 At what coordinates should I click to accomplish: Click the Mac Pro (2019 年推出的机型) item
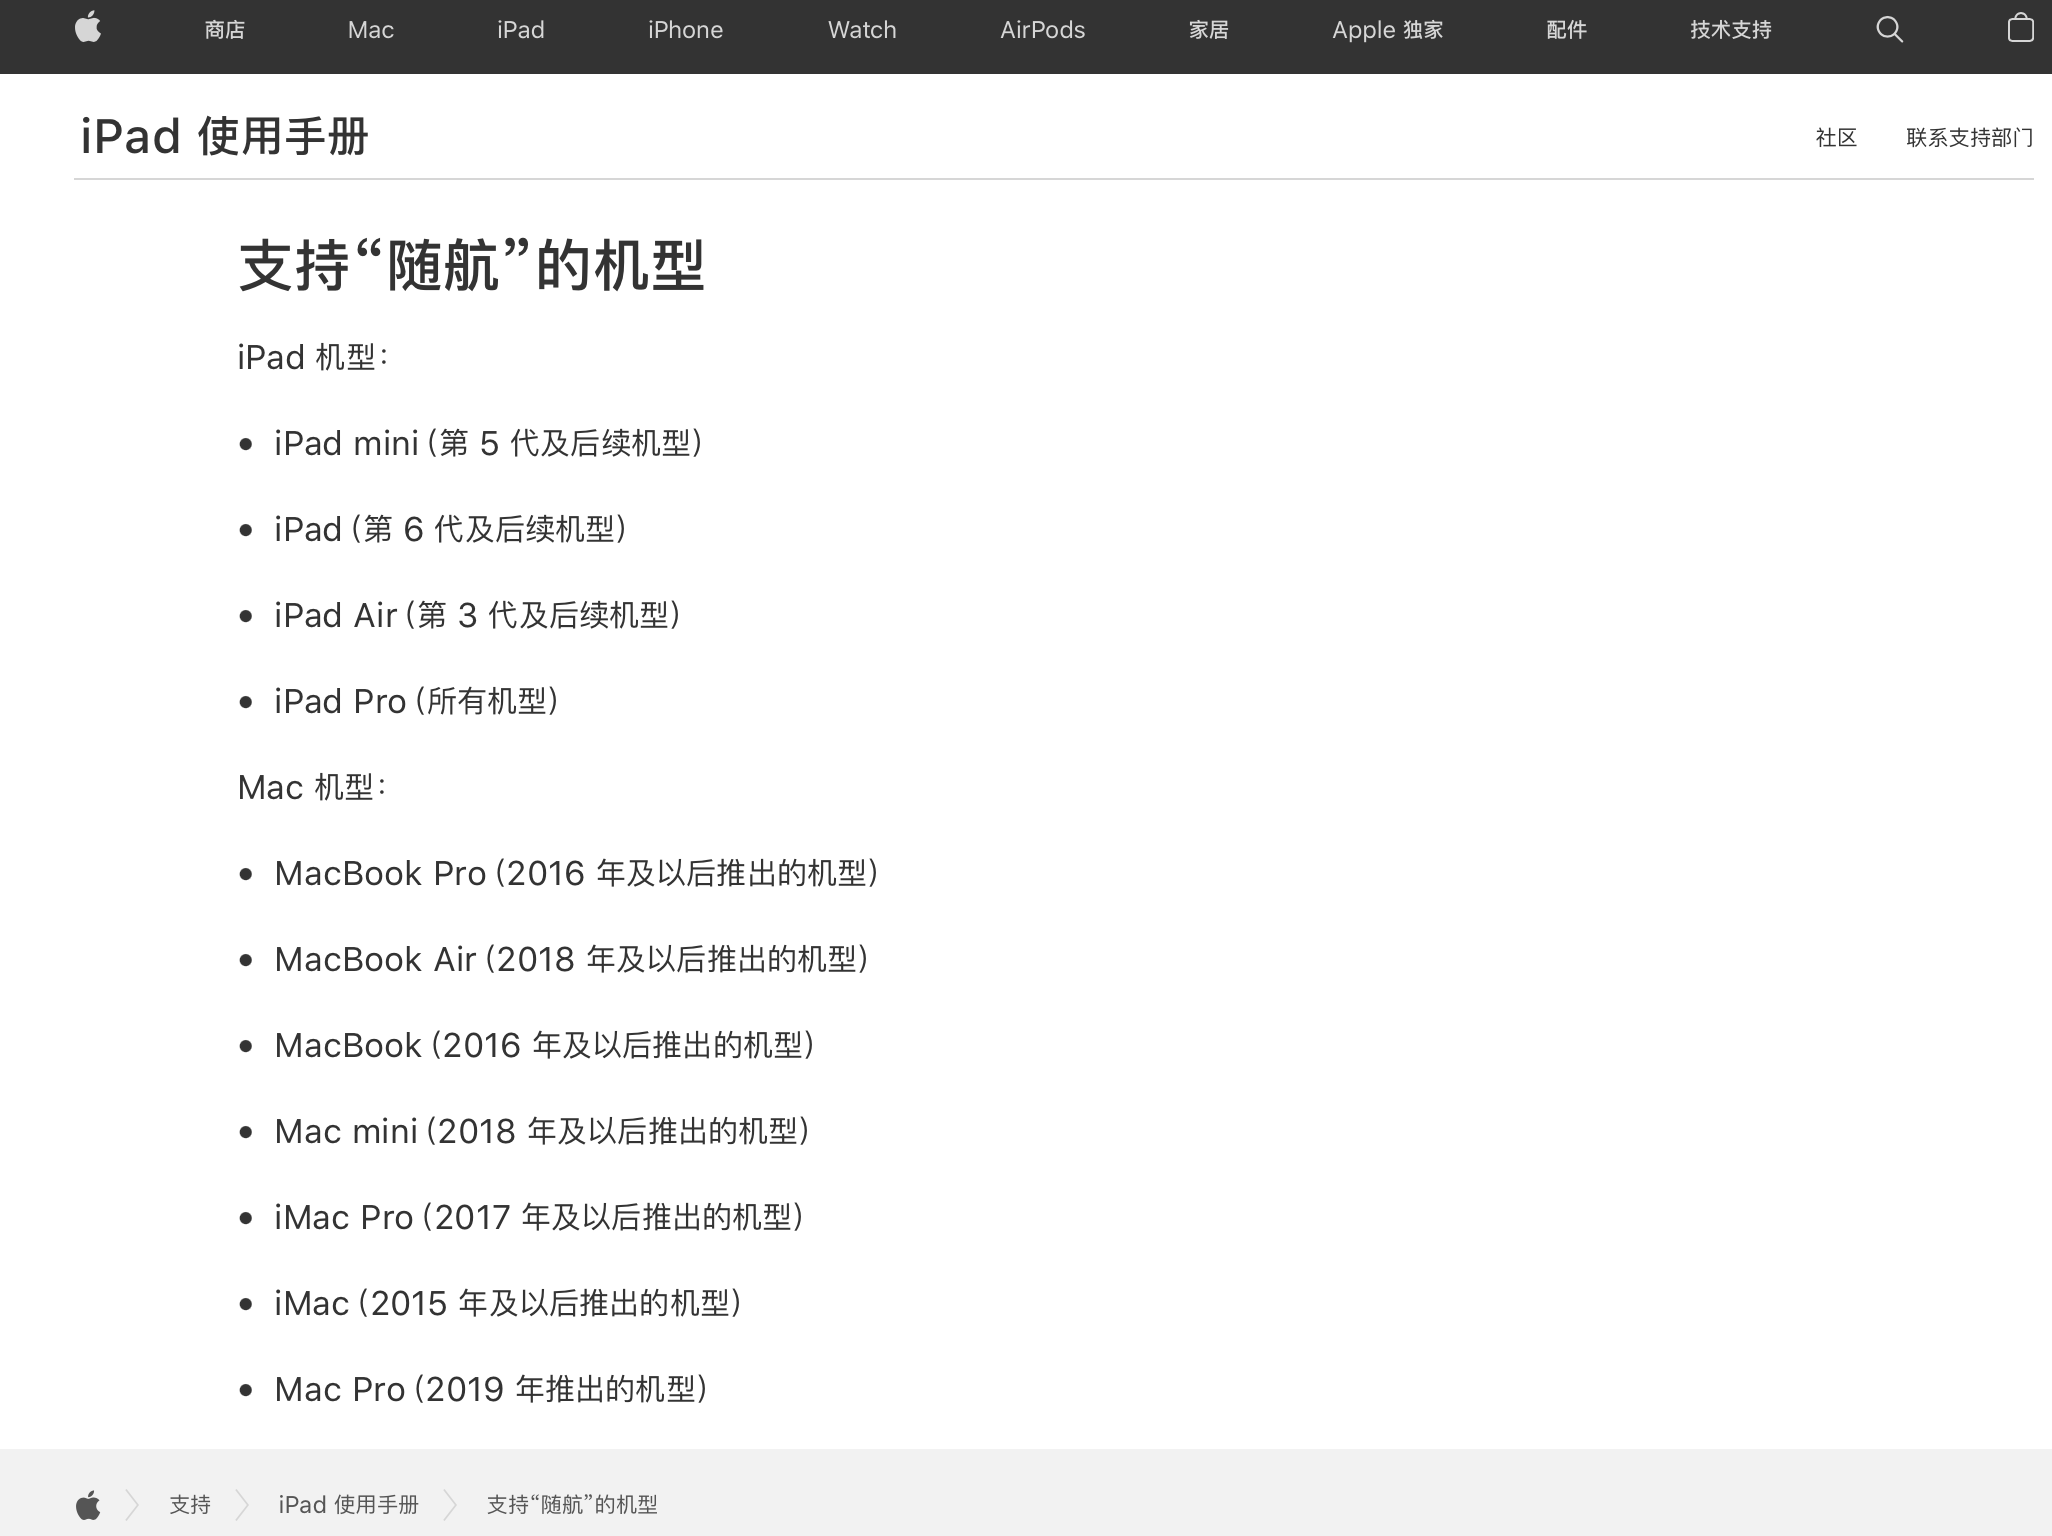coord(492,1389)
